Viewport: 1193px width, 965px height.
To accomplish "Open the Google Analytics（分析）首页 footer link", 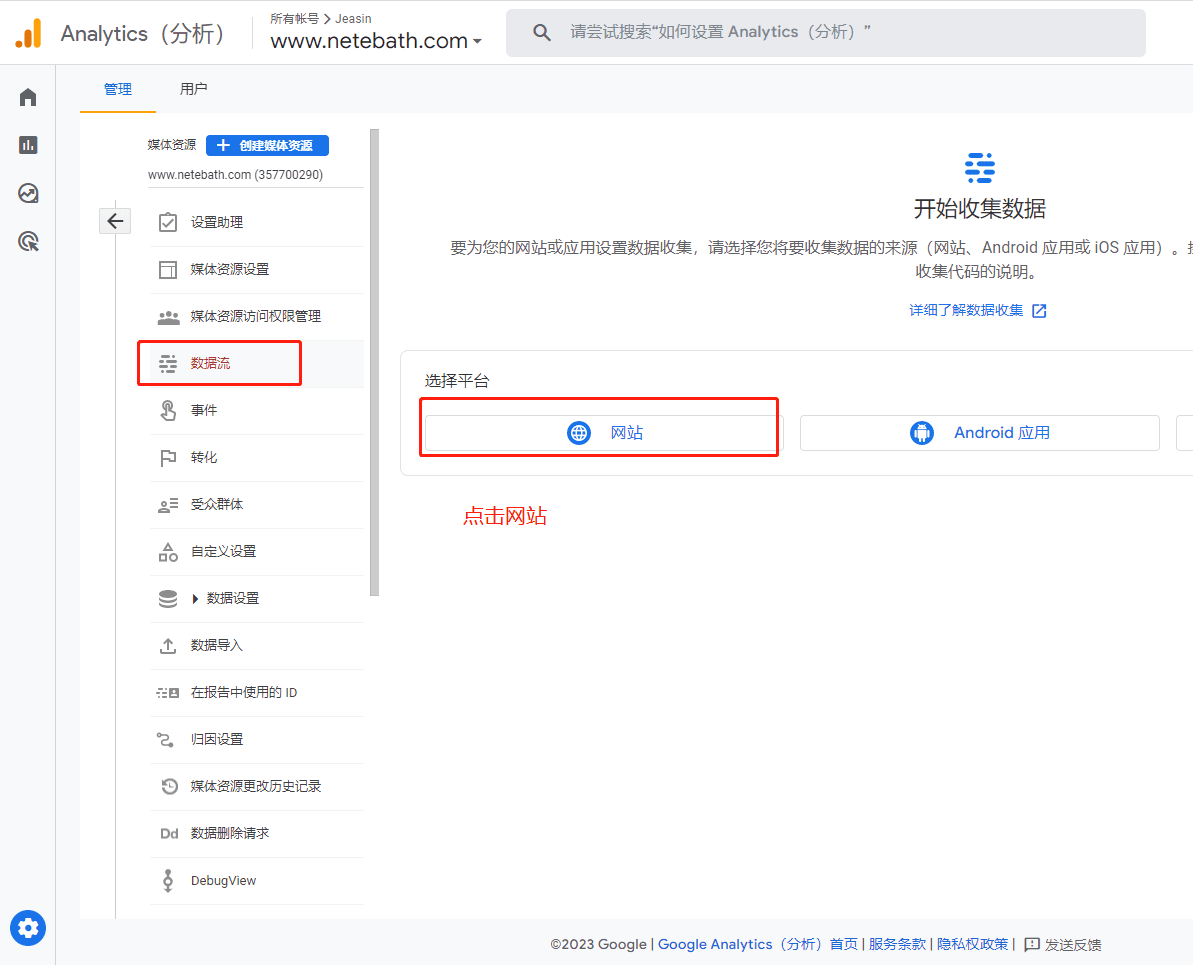I will coord(758,944).
